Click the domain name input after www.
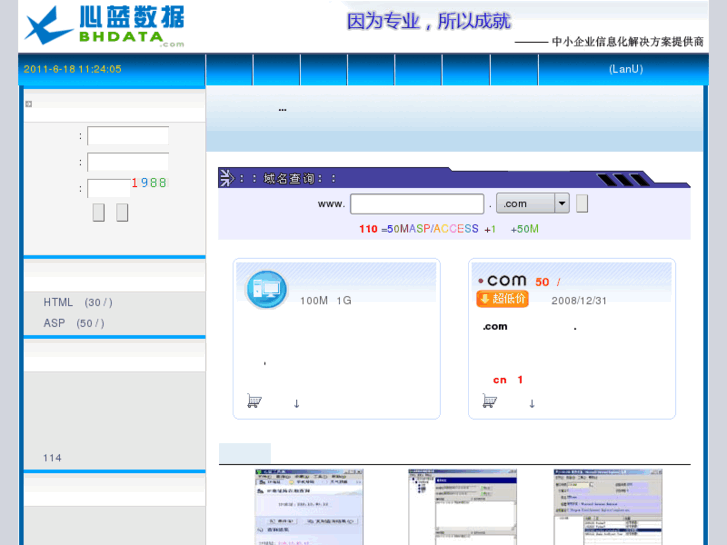Screen dimensions: 727x545 [417, 204]
